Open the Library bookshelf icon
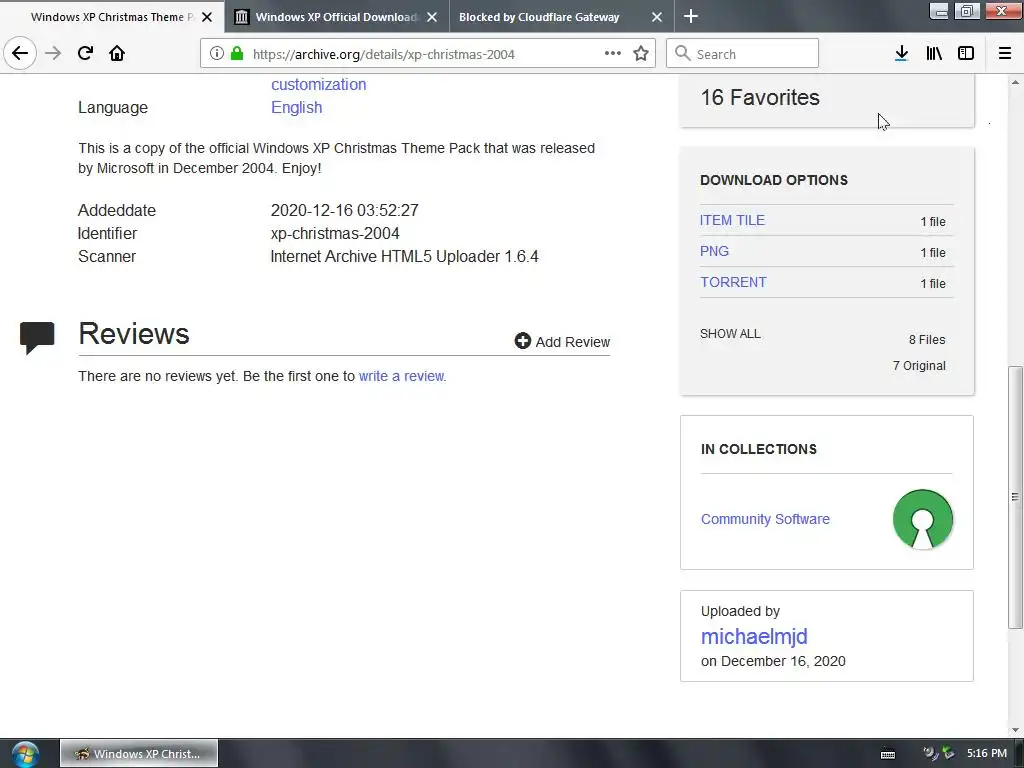 click(934, 54)
